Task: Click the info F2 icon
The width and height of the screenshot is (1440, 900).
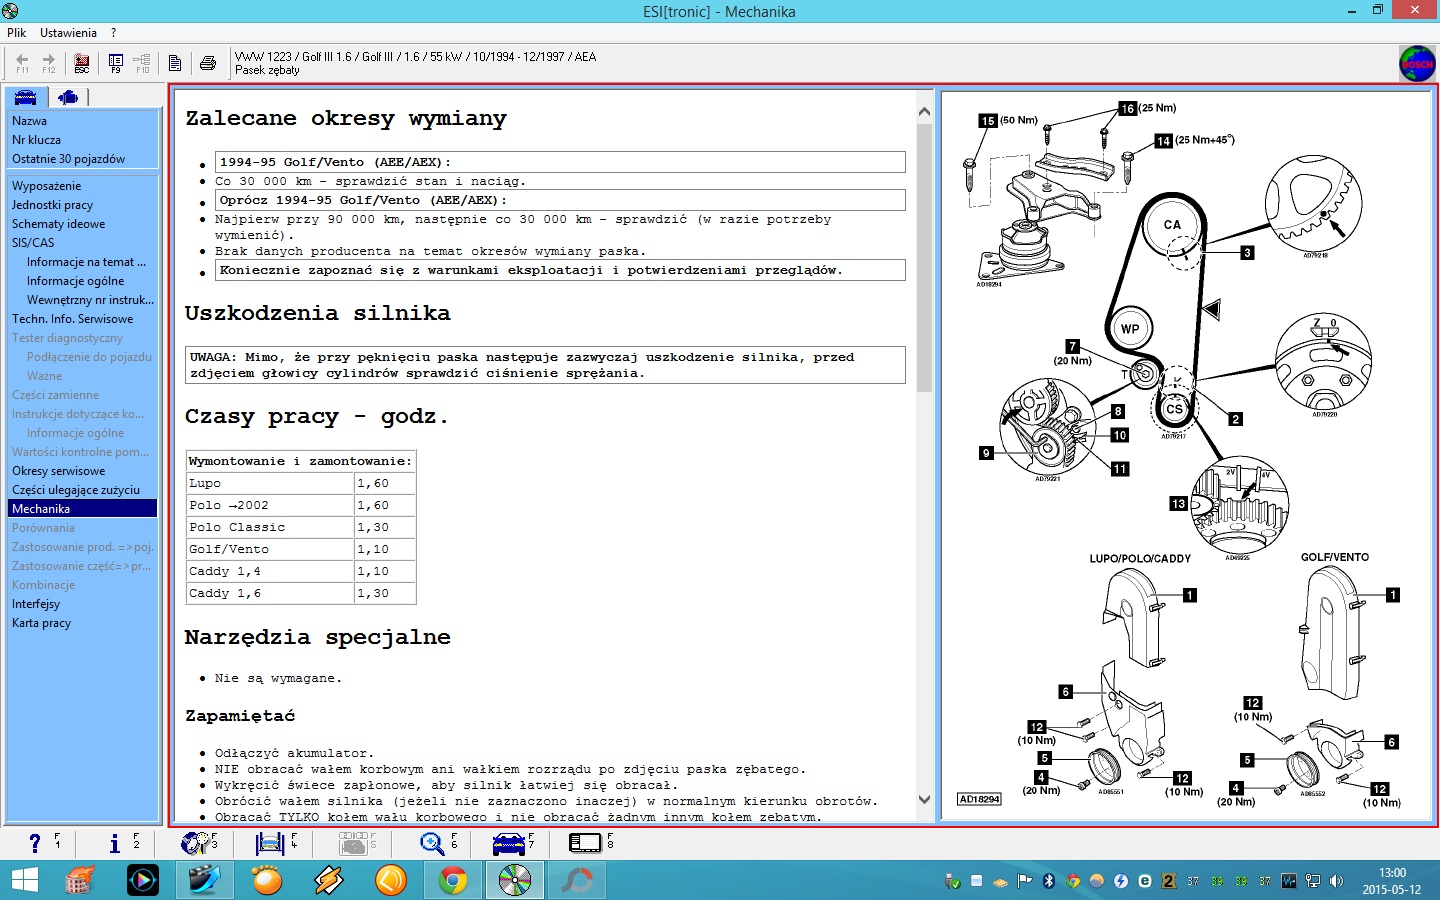Action: tap(115, 843)
